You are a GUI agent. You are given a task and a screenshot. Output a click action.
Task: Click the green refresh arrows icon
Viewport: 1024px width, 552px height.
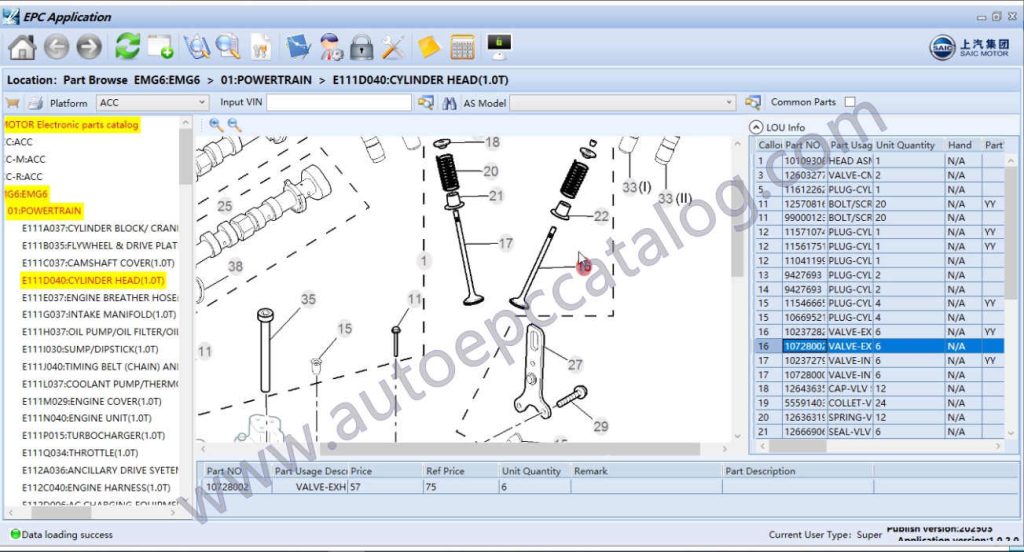(x=127, y=47)
